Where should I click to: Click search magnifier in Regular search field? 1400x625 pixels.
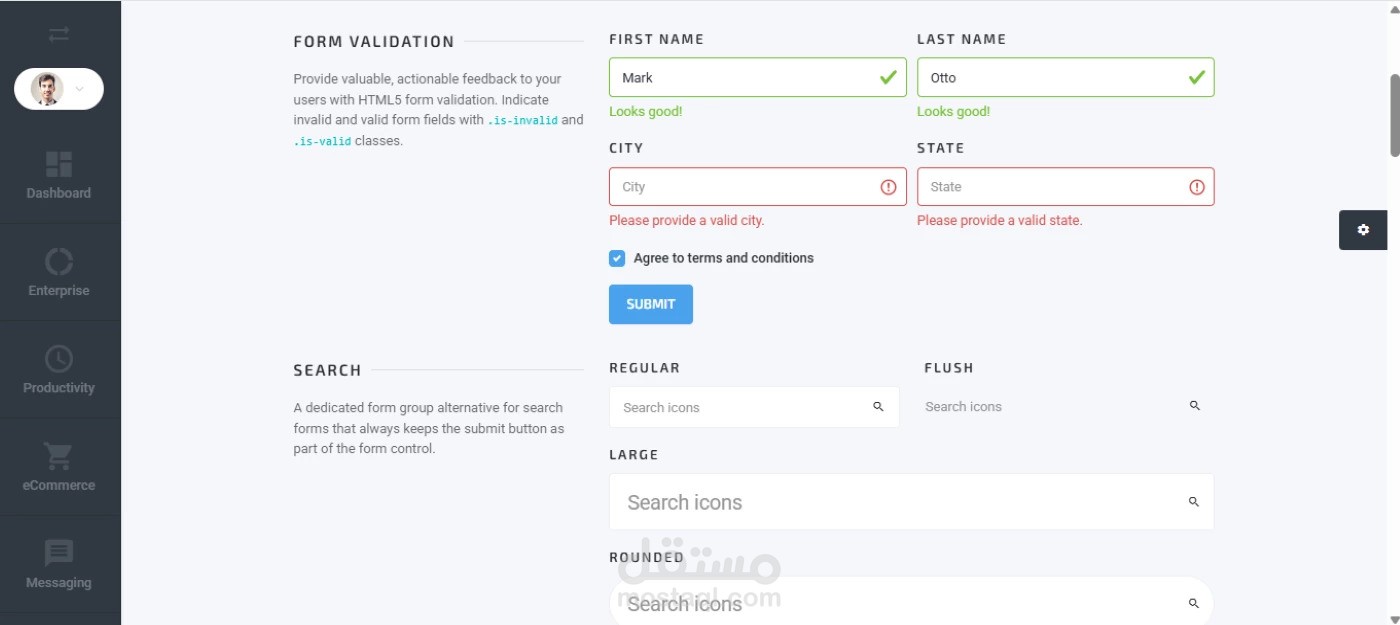878,407
